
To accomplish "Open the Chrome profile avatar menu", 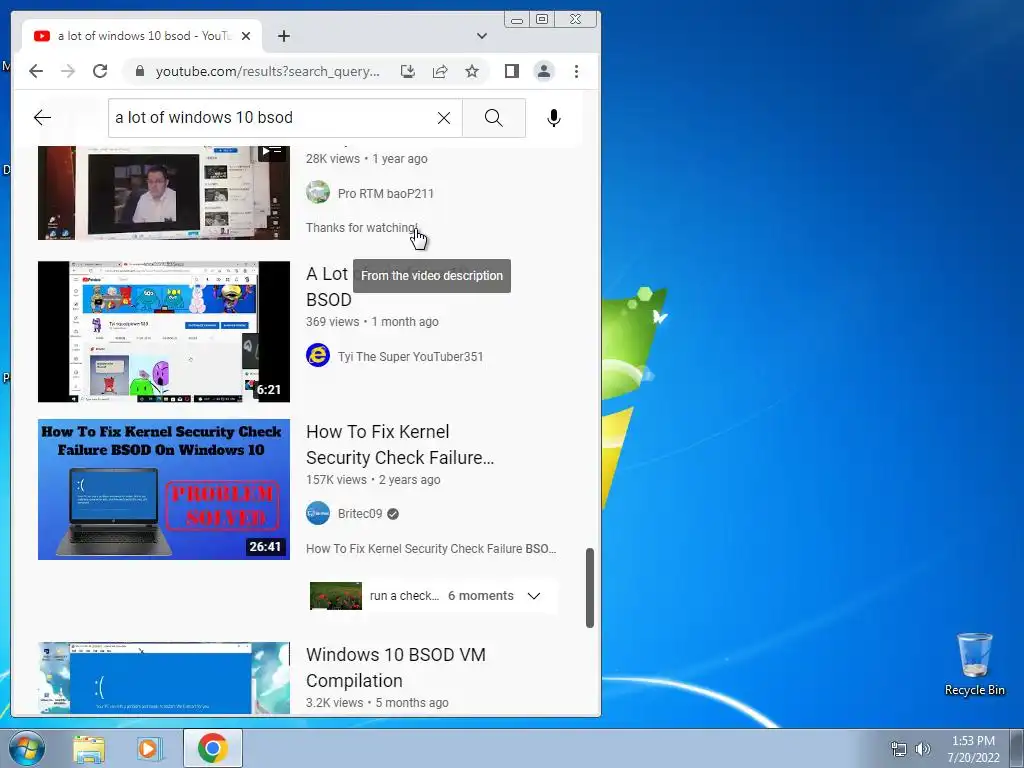I will (544, 71).
